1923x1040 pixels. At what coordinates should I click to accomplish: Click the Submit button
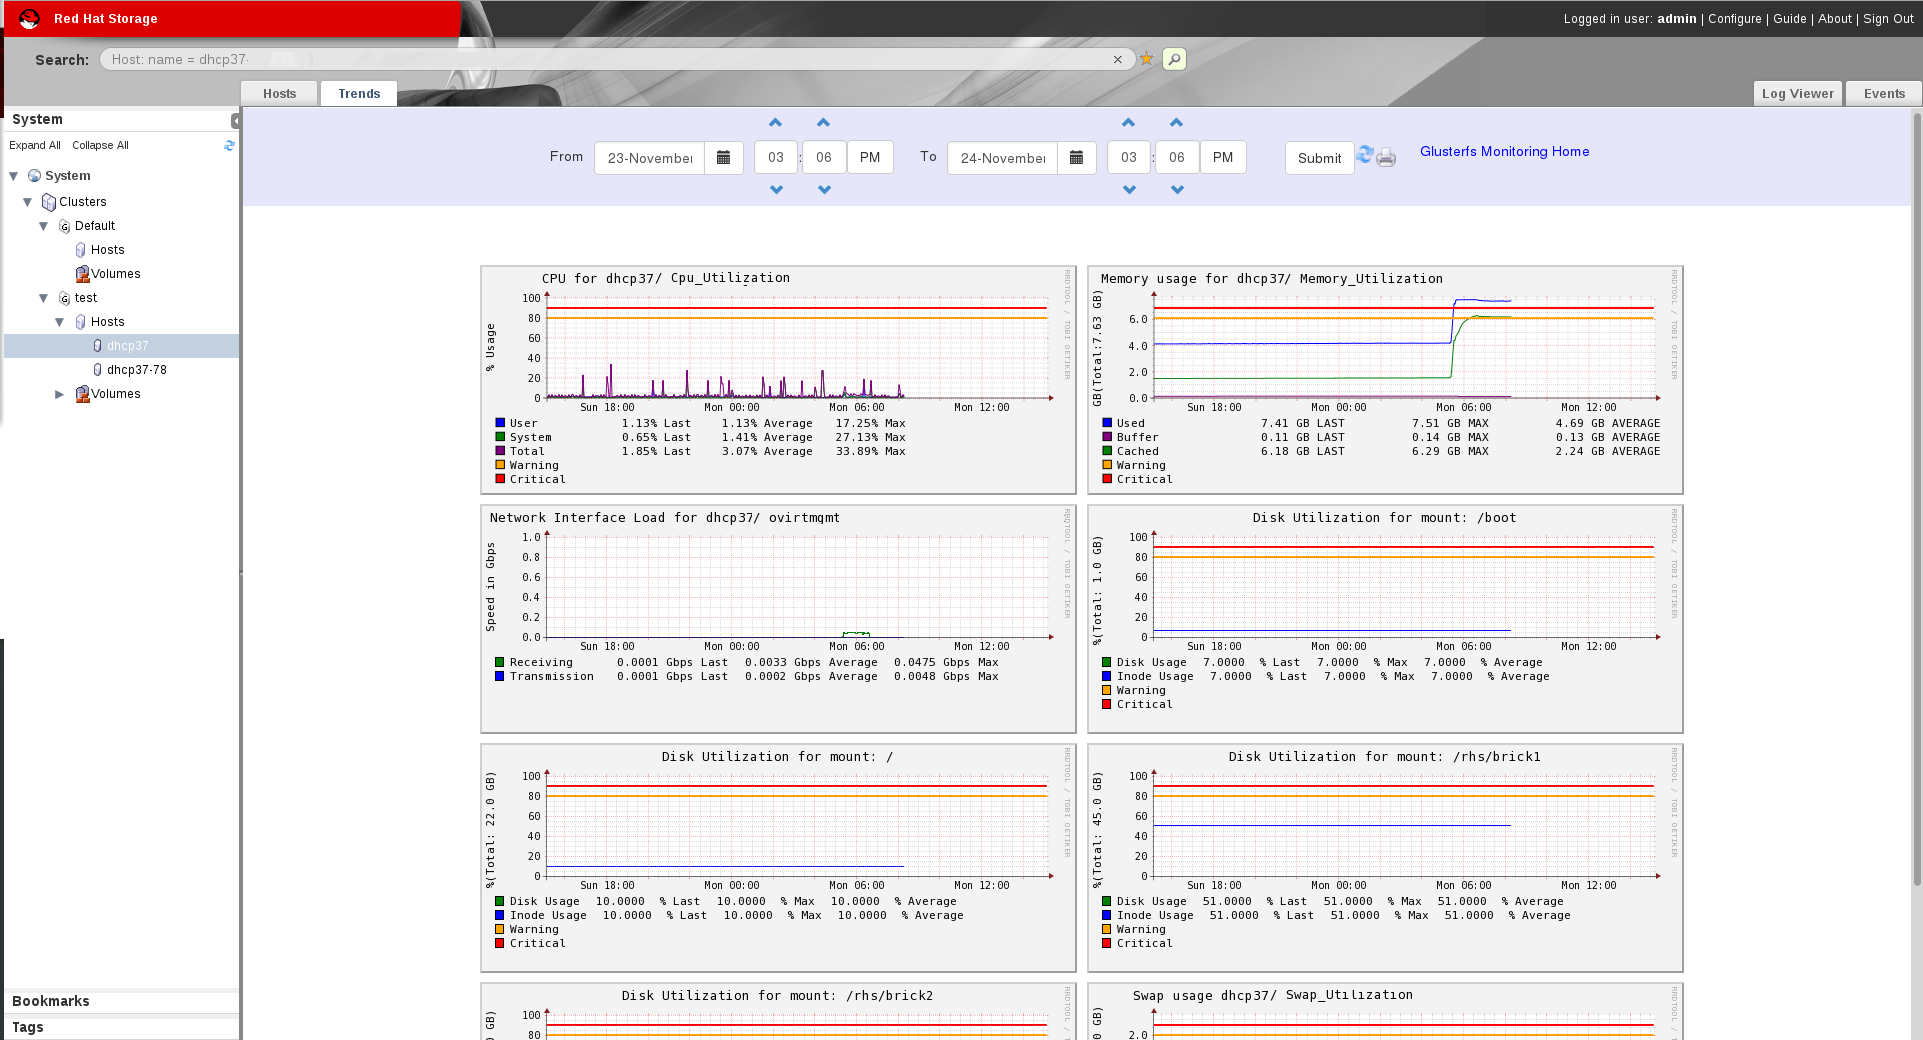[x=1320, y=158]
